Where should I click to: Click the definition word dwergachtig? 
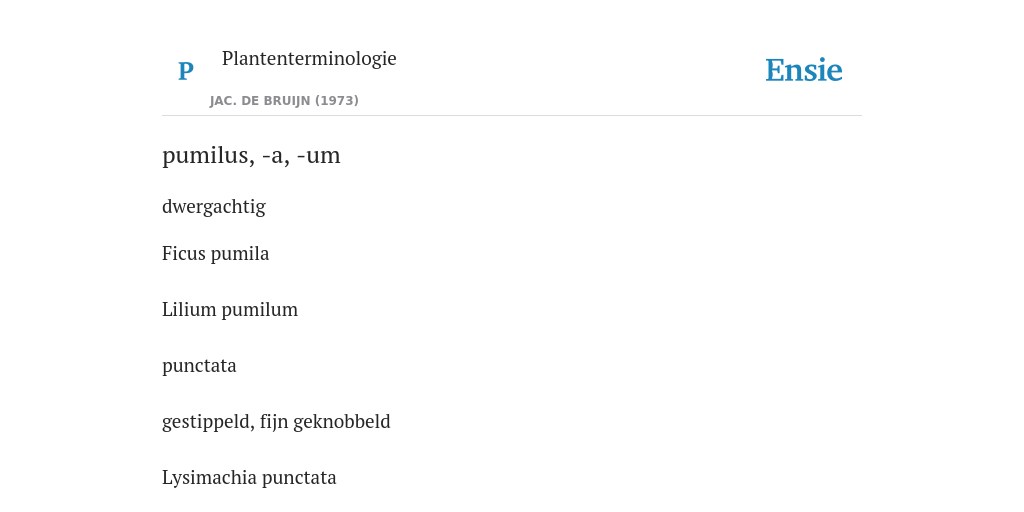coord(214,207)
